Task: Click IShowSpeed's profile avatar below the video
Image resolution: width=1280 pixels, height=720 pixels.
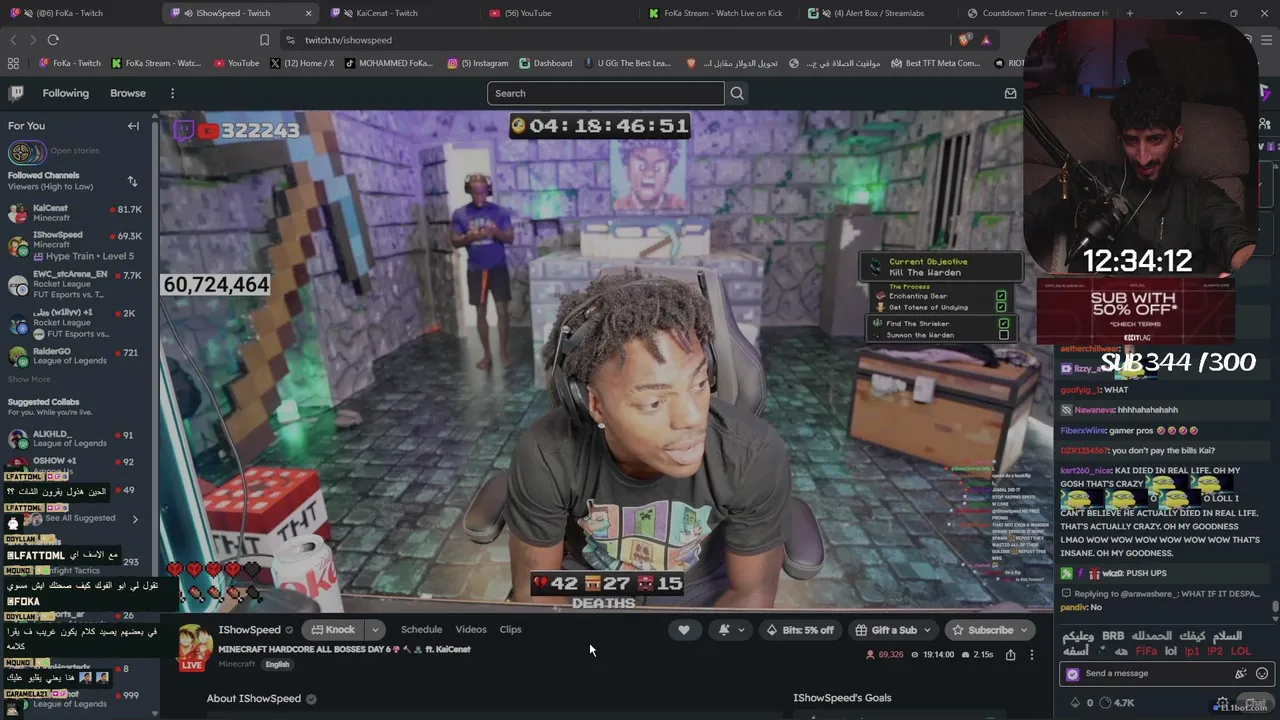Action: coord(193,646)
